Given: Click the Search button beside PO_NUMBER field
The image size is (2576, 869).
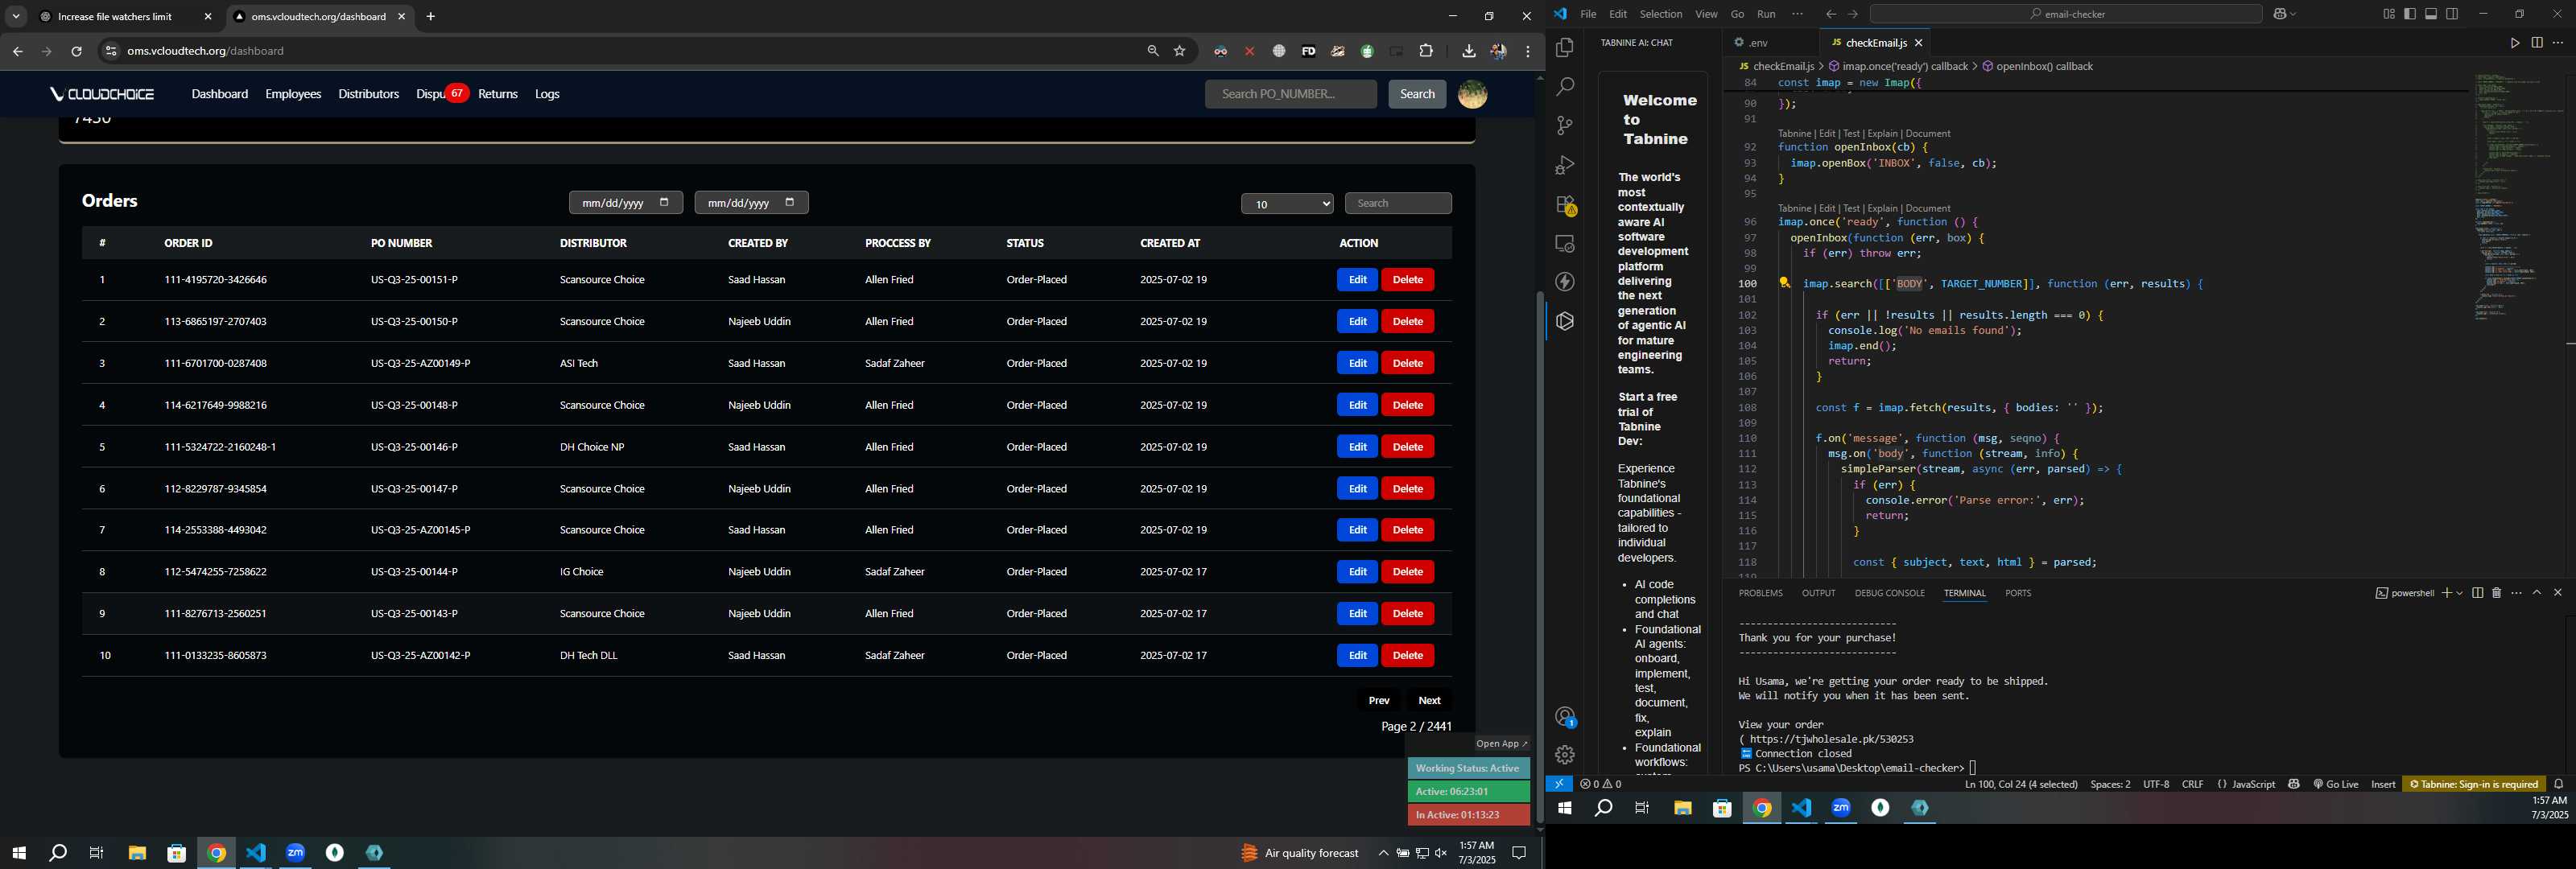Looking at the screenshot, I should point(1416,94).
